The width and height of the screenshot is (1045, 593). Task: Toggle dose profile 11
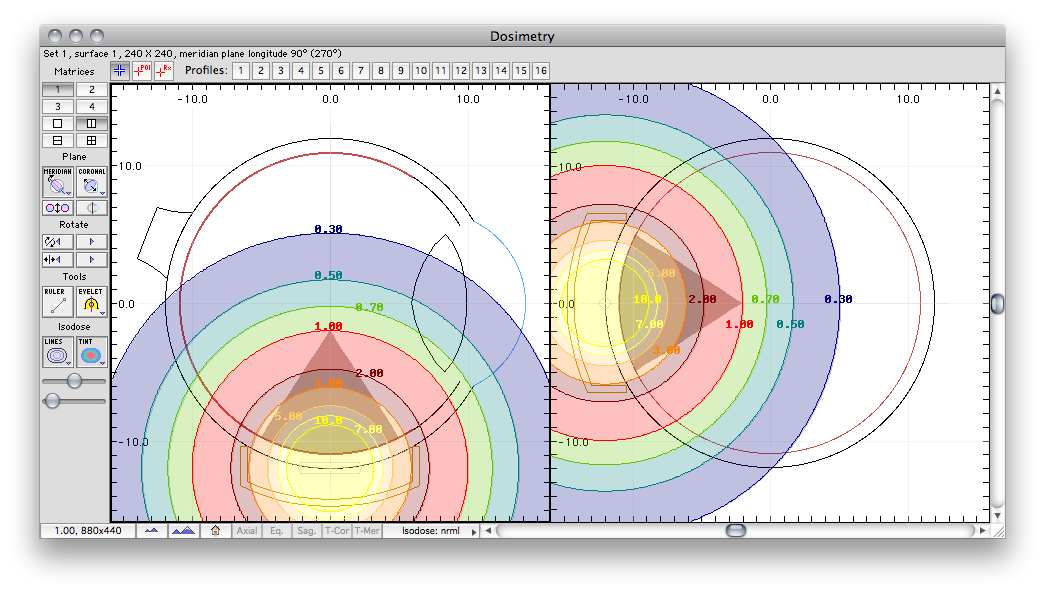click(x=441, y=71)
